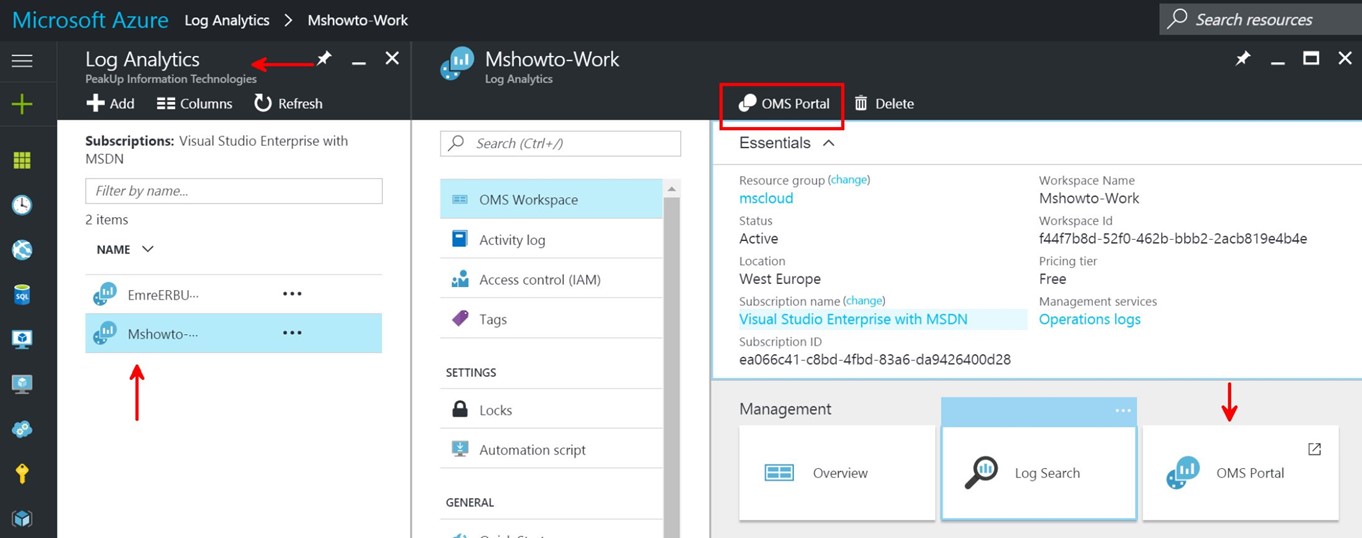Click external link icon on OMS Portal tile
The image size is (1362, 538).
click(1315, 449)
